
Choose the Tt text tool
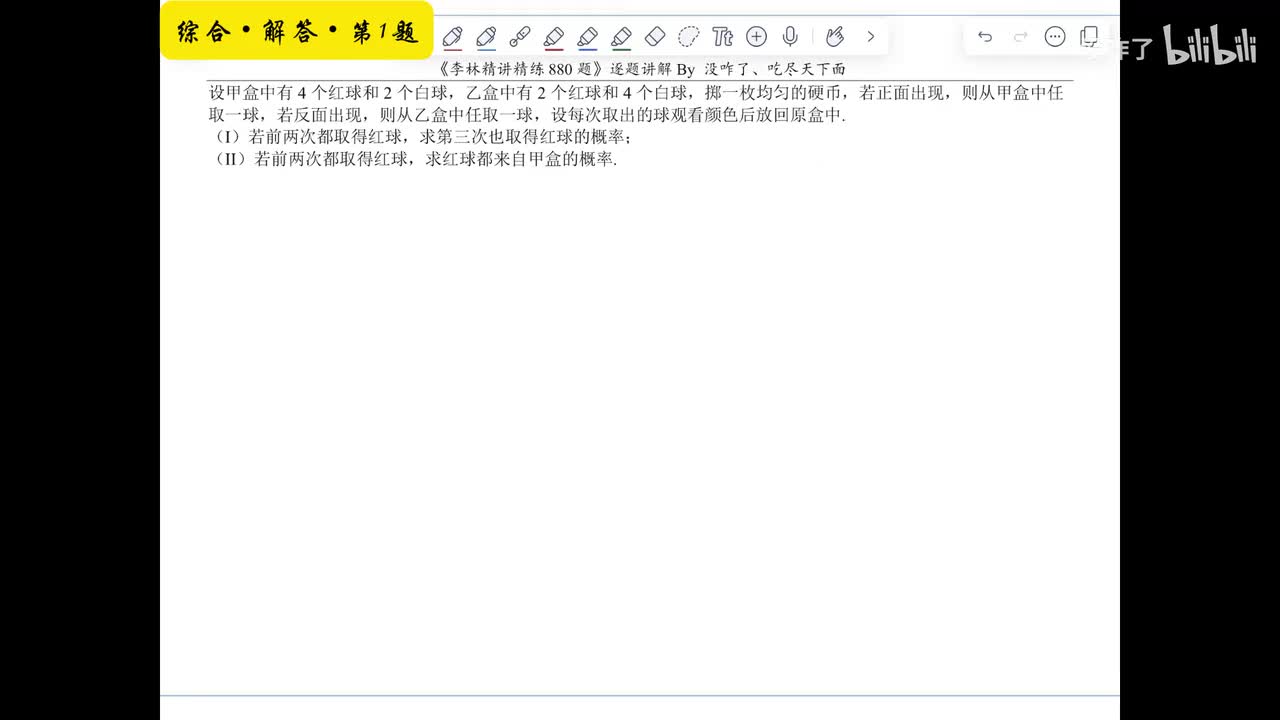pos(723,37)
